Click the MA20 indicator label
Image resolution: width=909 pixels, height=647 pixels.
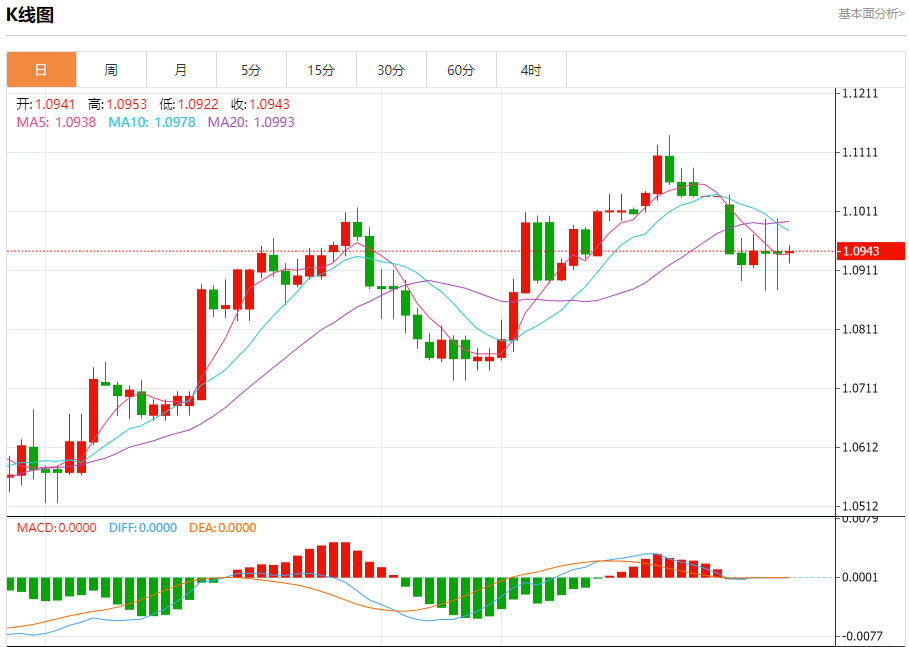pyautogui.click(x=251, y=122)
